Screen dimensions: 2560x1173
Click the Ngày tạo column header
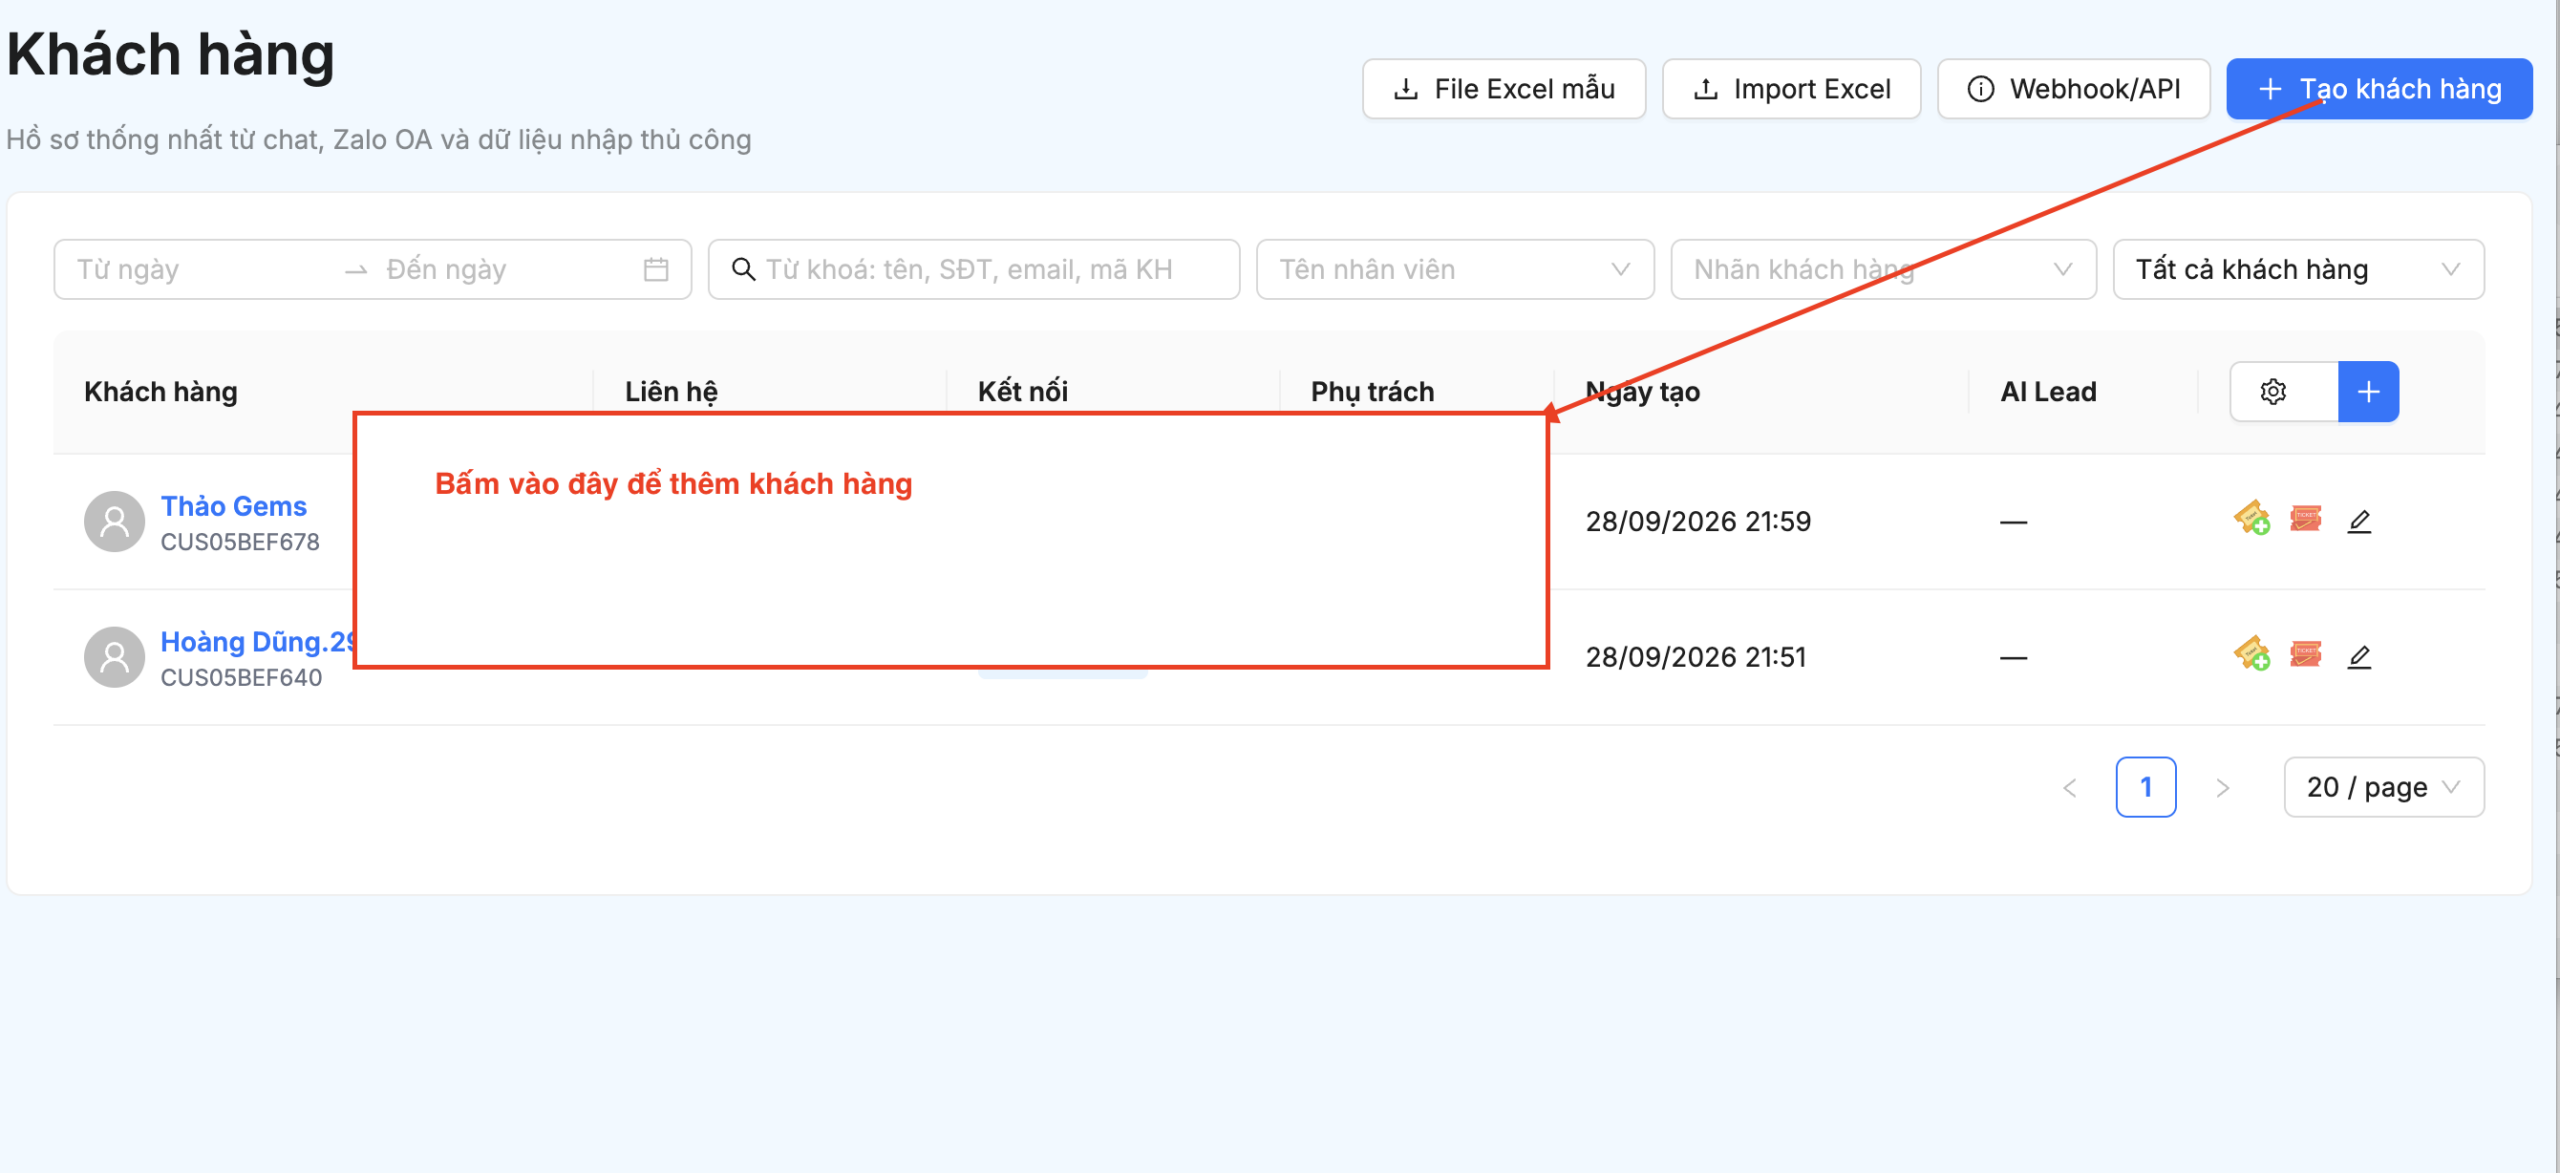[1643, 392]
